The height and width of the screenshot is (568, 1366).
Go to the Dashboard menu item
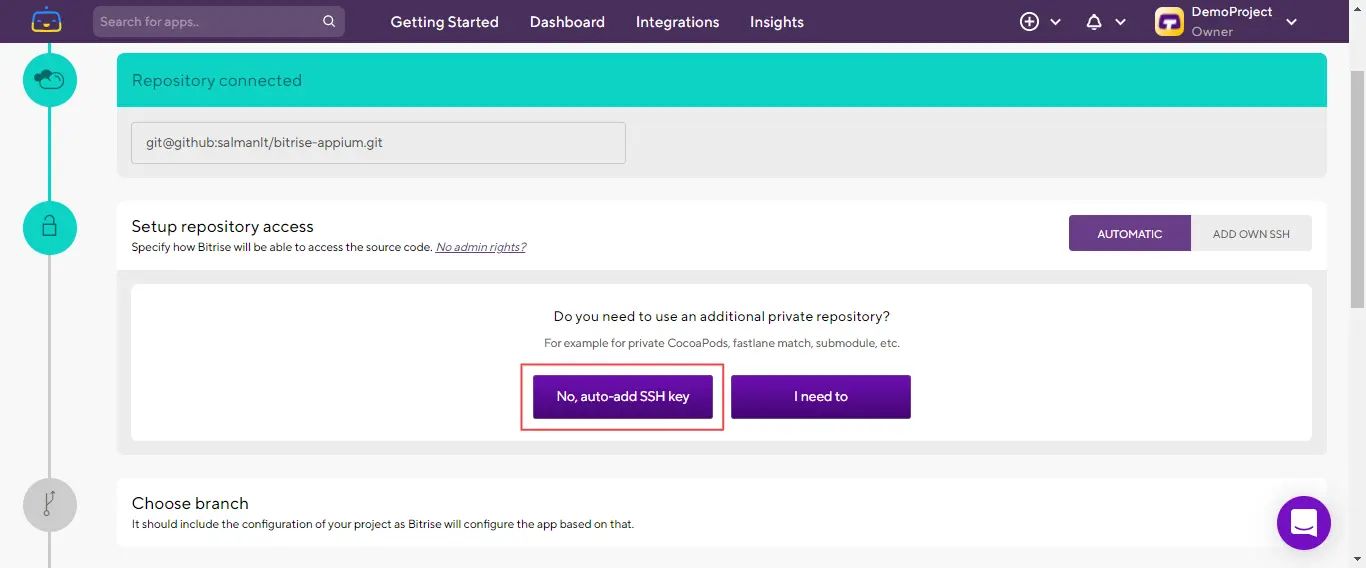[567, 22]
